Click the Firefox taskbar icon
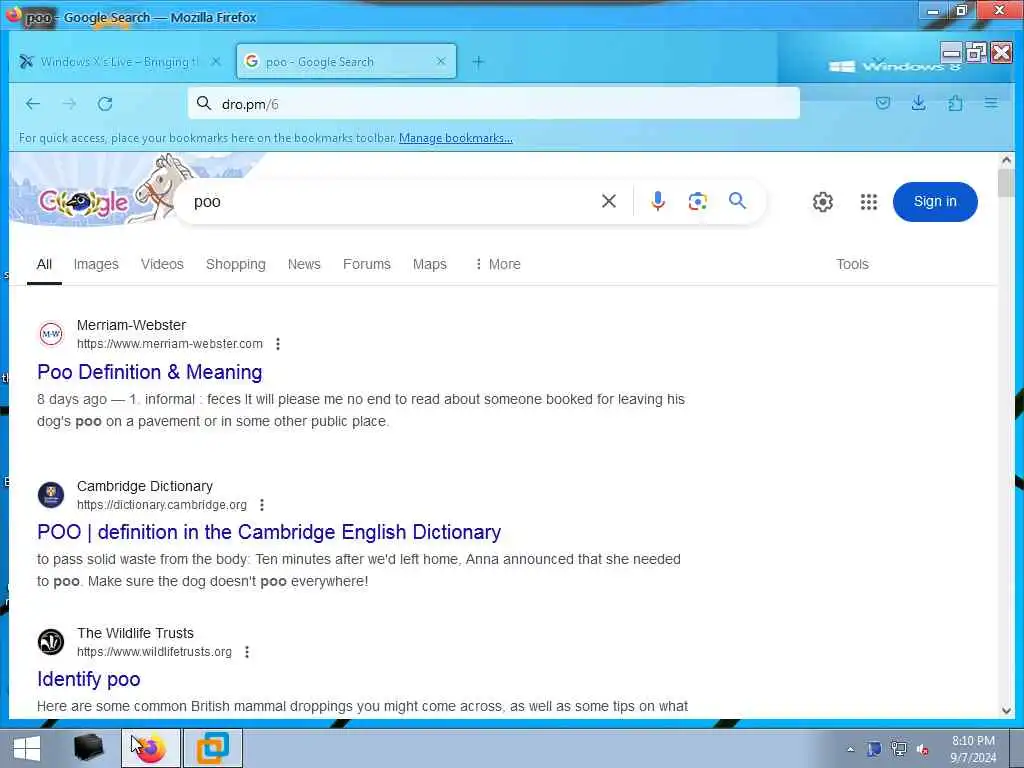The image size is (1024, 768). 151,748
